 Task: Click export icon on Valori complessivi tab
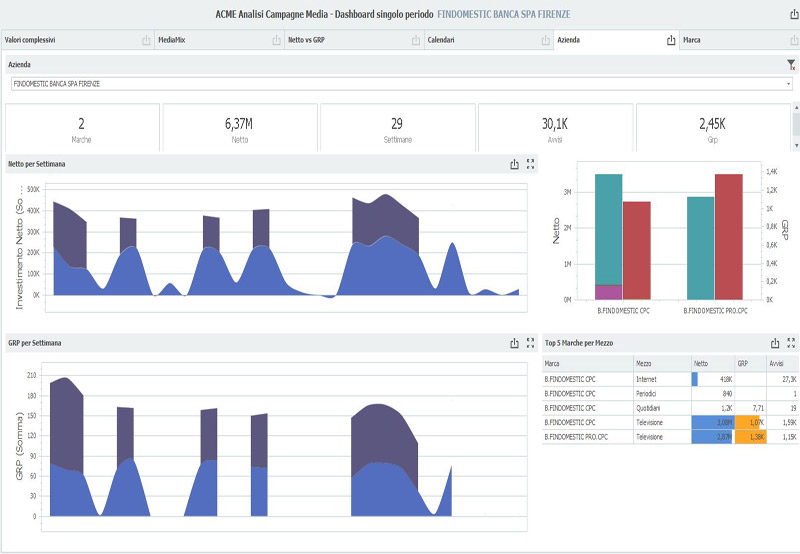coord(146,41)
